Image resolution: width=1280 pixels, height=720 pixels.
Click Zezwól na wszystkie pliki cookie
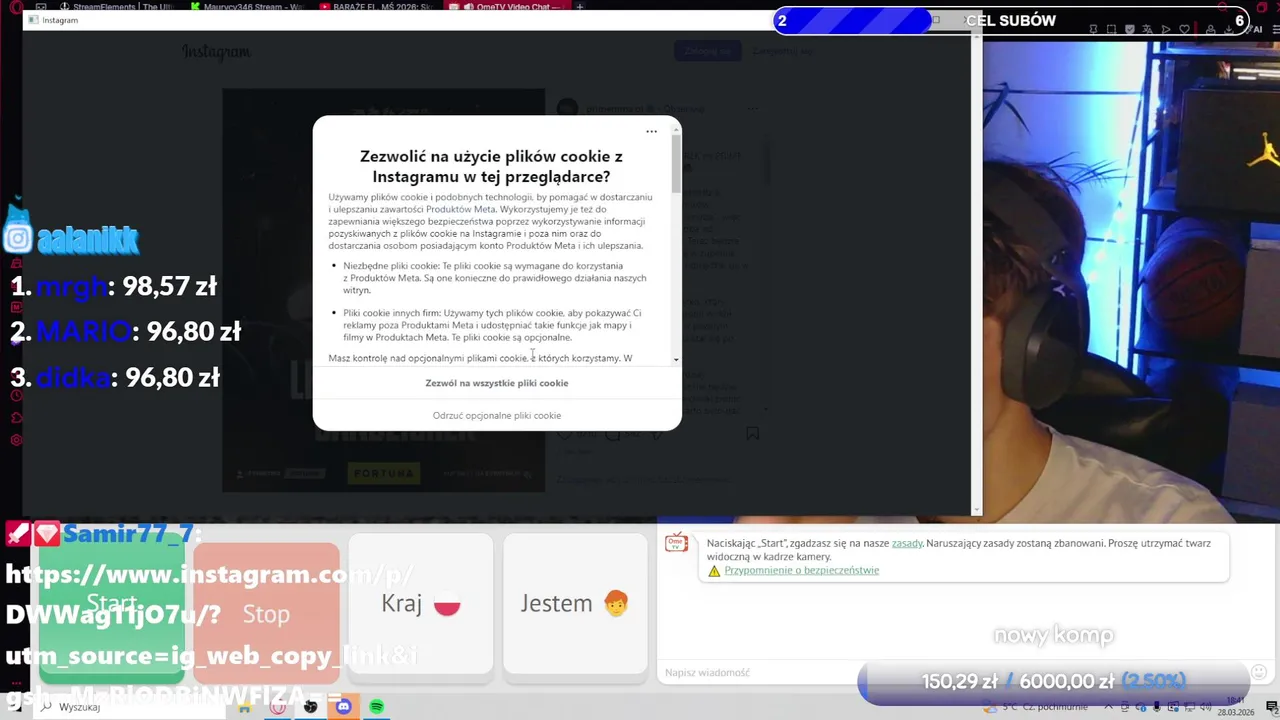[496, 383]
